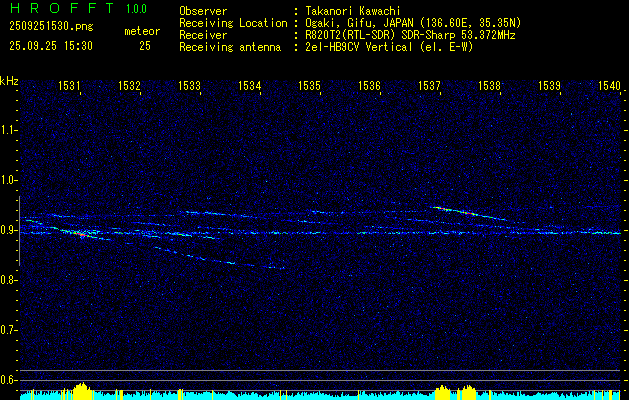Click the 1531 time axis marker
629x400 pixels.
click(69, 86)
